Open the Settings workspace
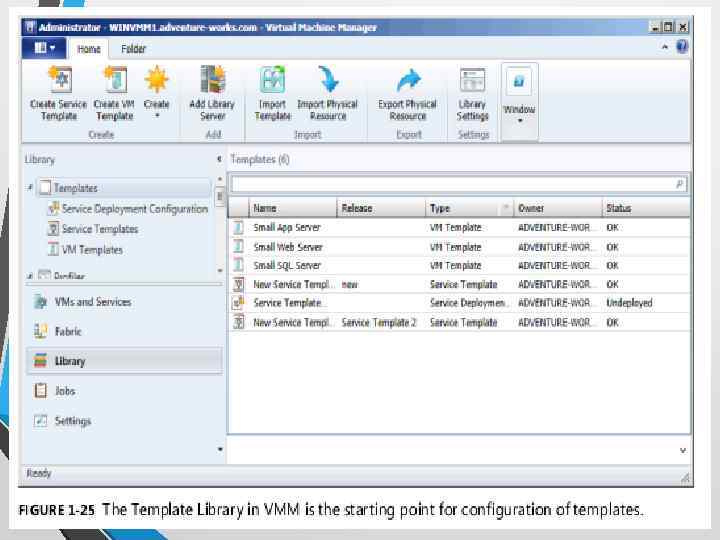Viewport: 720px width, 540px height. 124,421
